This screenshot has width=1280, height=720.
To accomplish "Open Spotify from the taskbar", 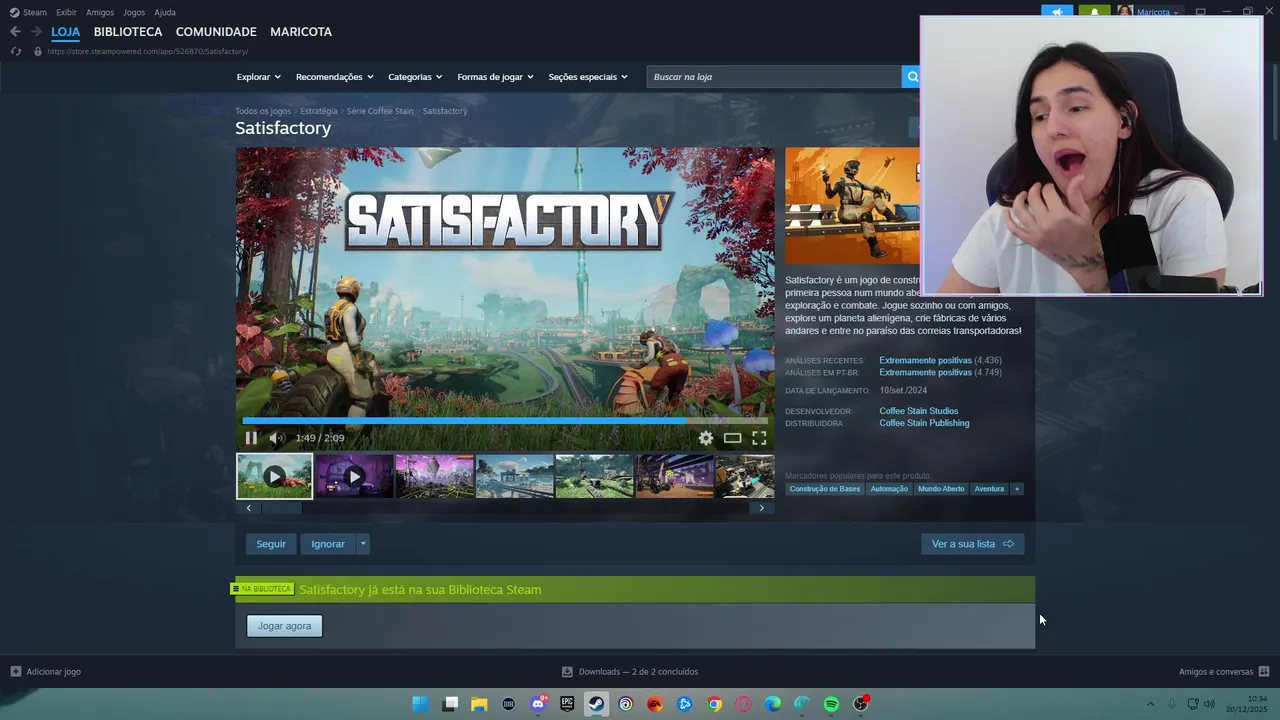I will pyautogui.click(x=831, y=704).
